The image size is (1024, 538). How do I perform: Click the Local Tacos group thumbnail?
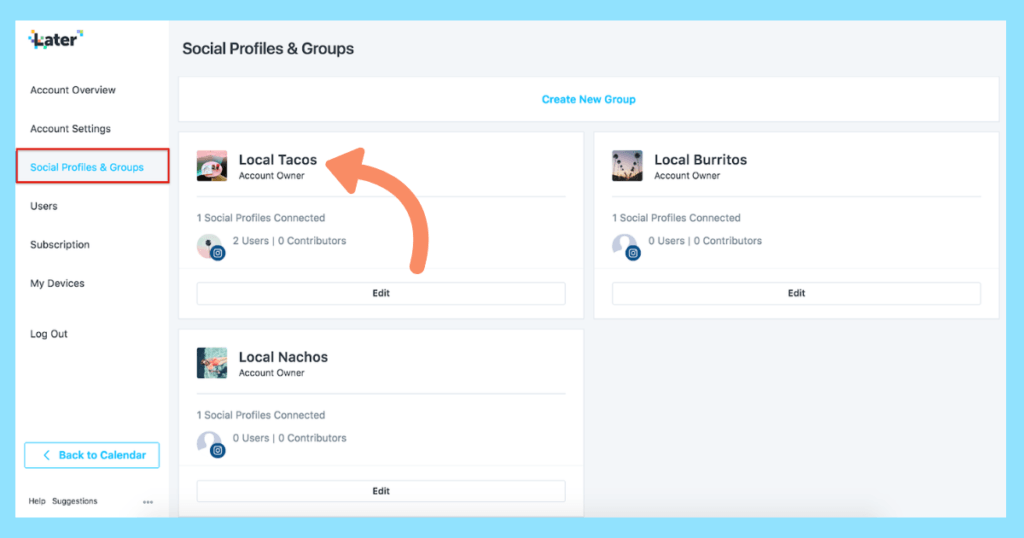(212, 166)
